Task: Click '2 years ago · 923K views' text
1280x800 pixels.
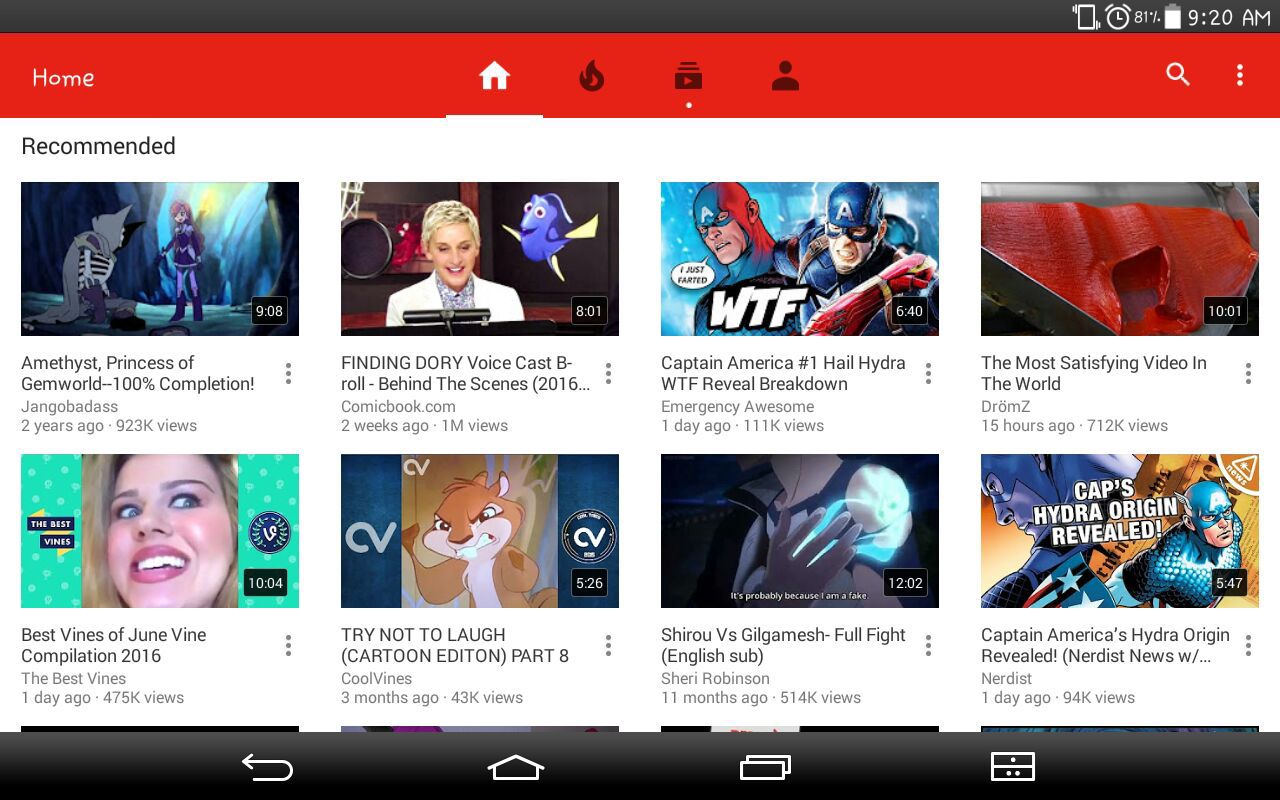Action: click(109, 426)
